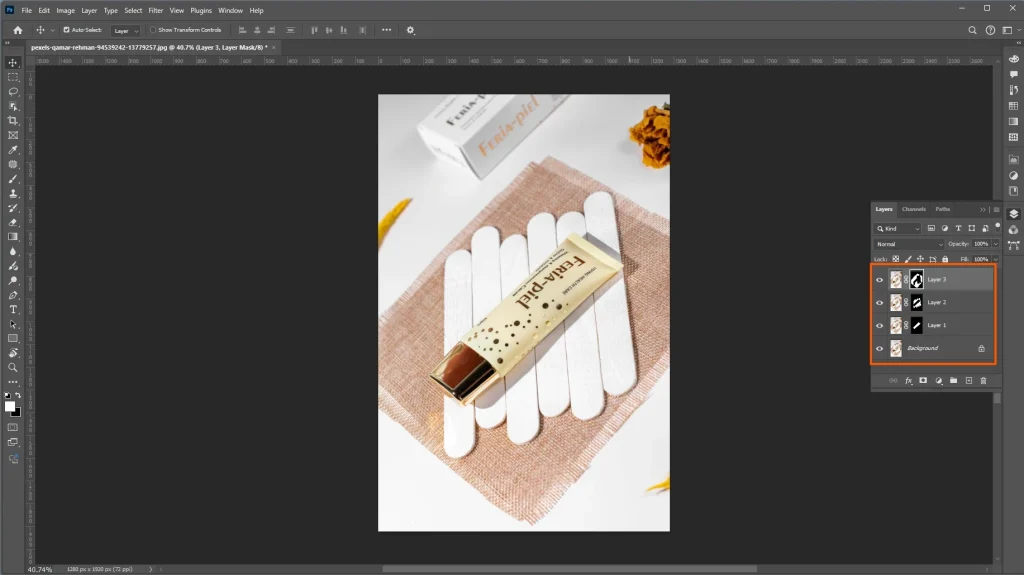Select the Horizontal Type tool
Viewport: 1024px width, 575px height.
[x=13, y=309]
